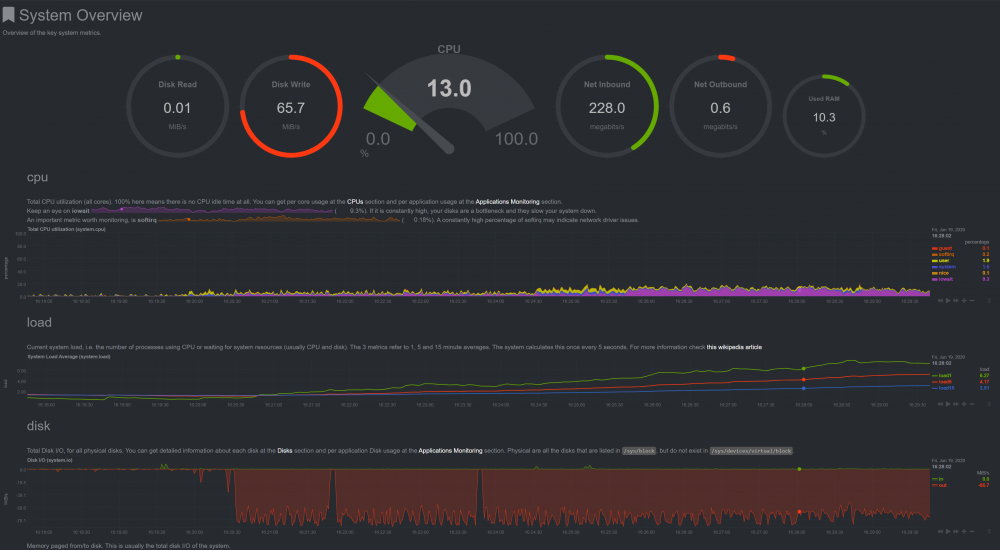Click the System Load Average chart area
The width and height of the screenshot is (1000, 550).
point(478,380)
